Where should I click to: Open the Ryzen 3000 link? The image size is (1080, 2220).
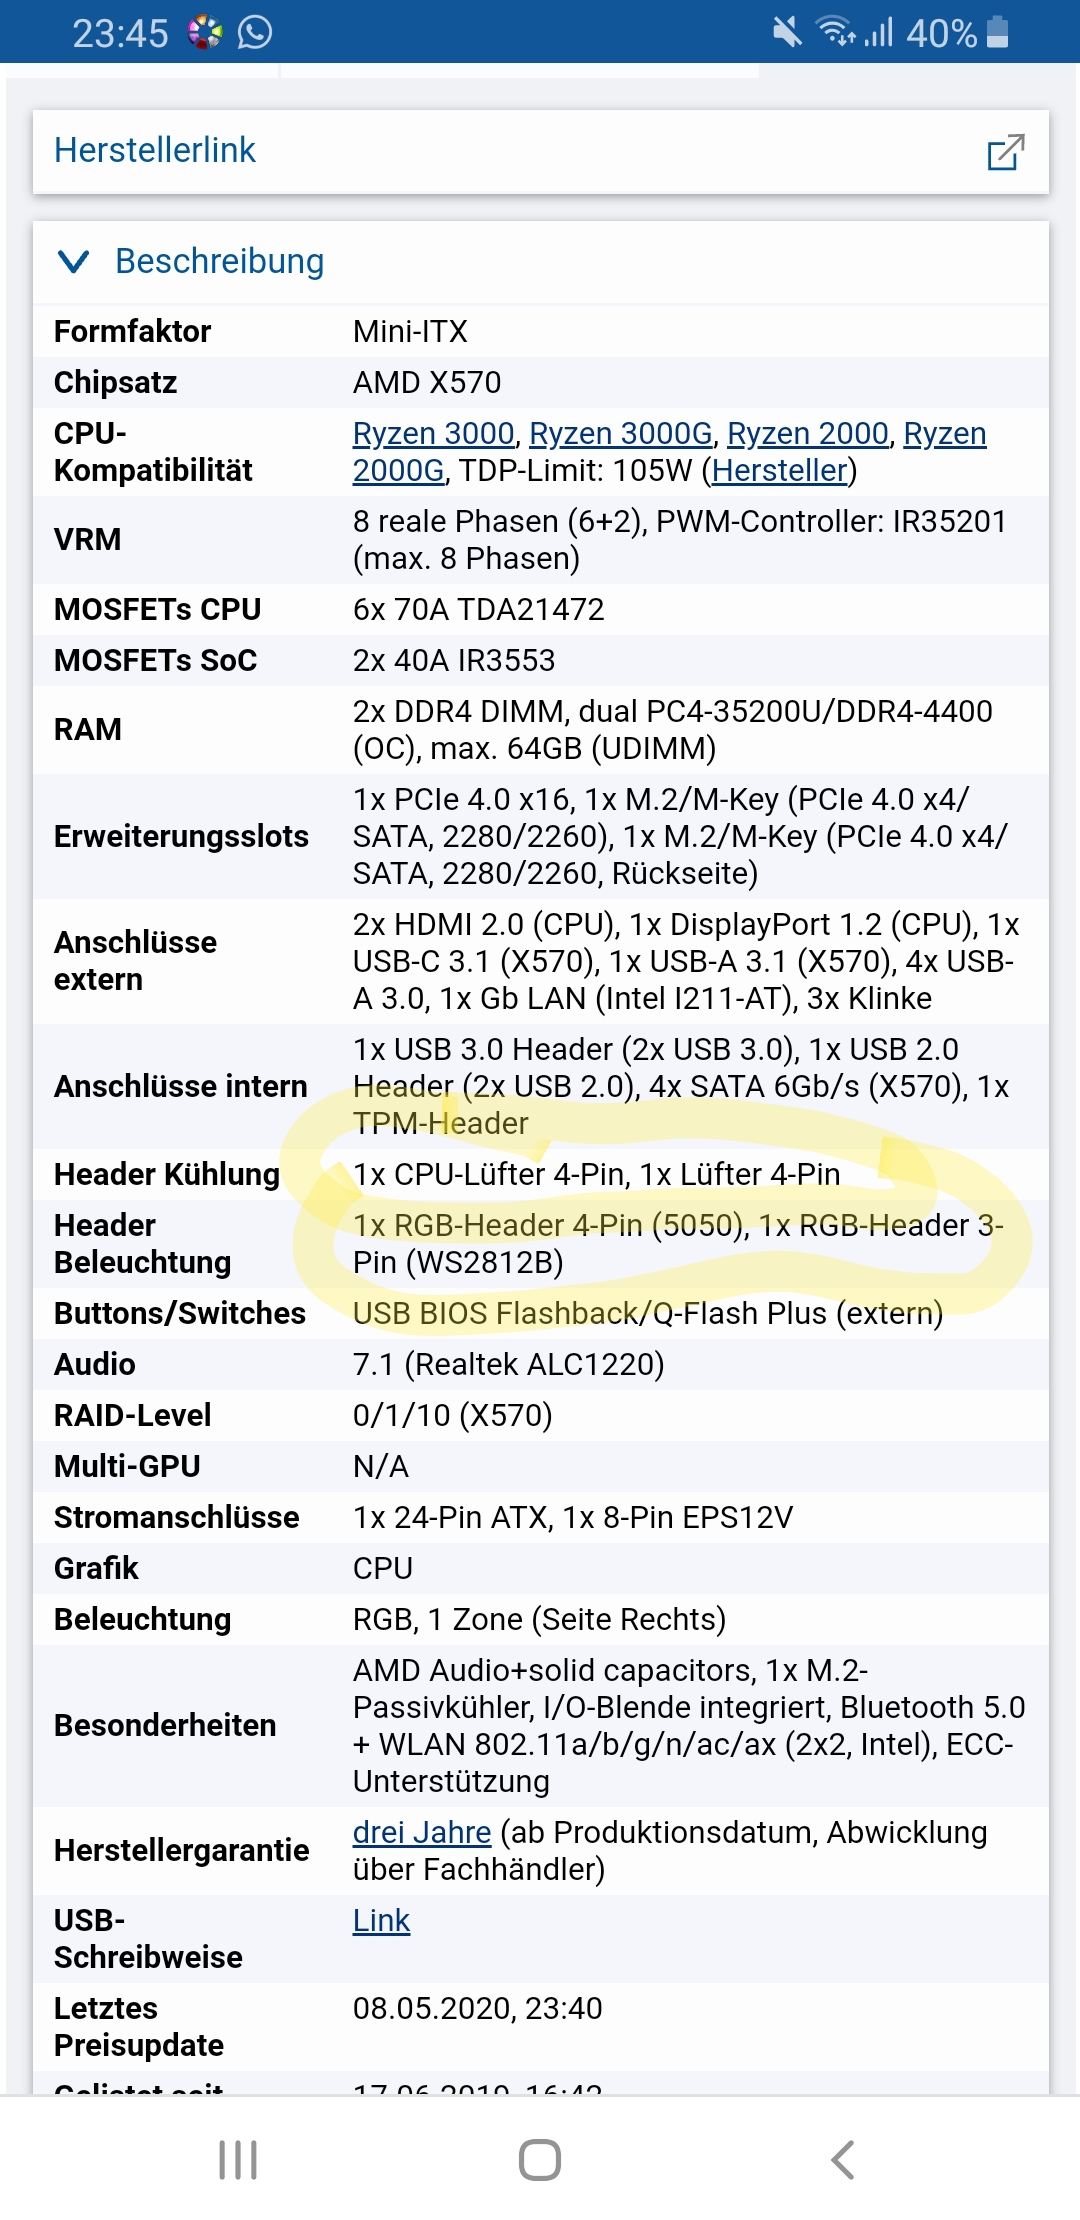tap(433, 434)
